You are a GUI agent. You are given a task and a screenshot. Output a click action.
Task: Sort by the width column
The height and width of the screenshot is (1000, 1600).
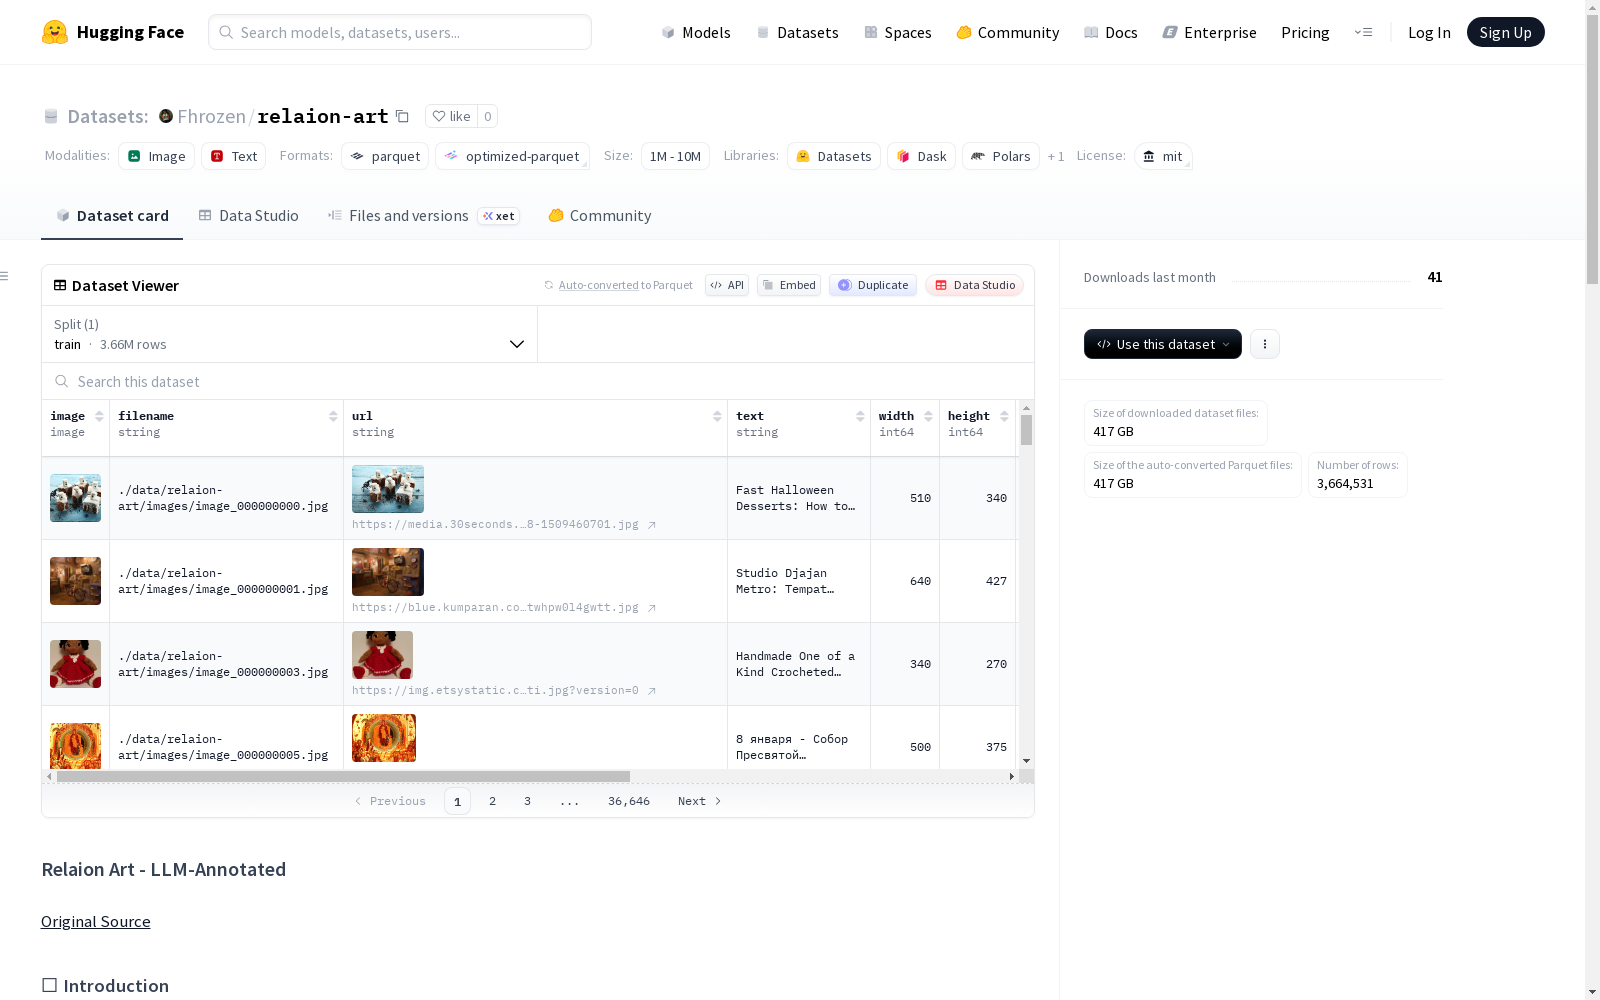coord(928,416)
